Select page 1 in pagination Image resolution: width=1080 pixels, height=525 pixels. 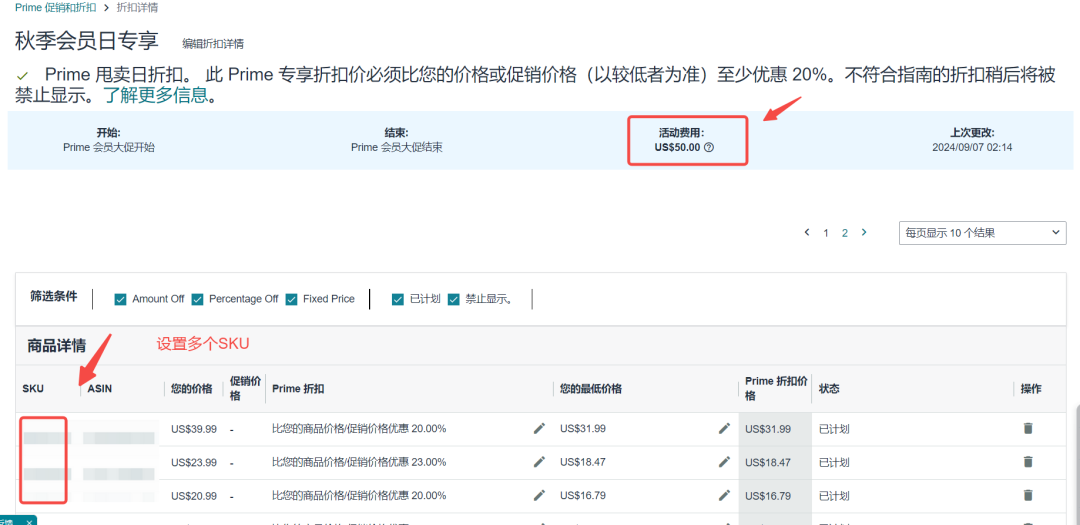826,233
